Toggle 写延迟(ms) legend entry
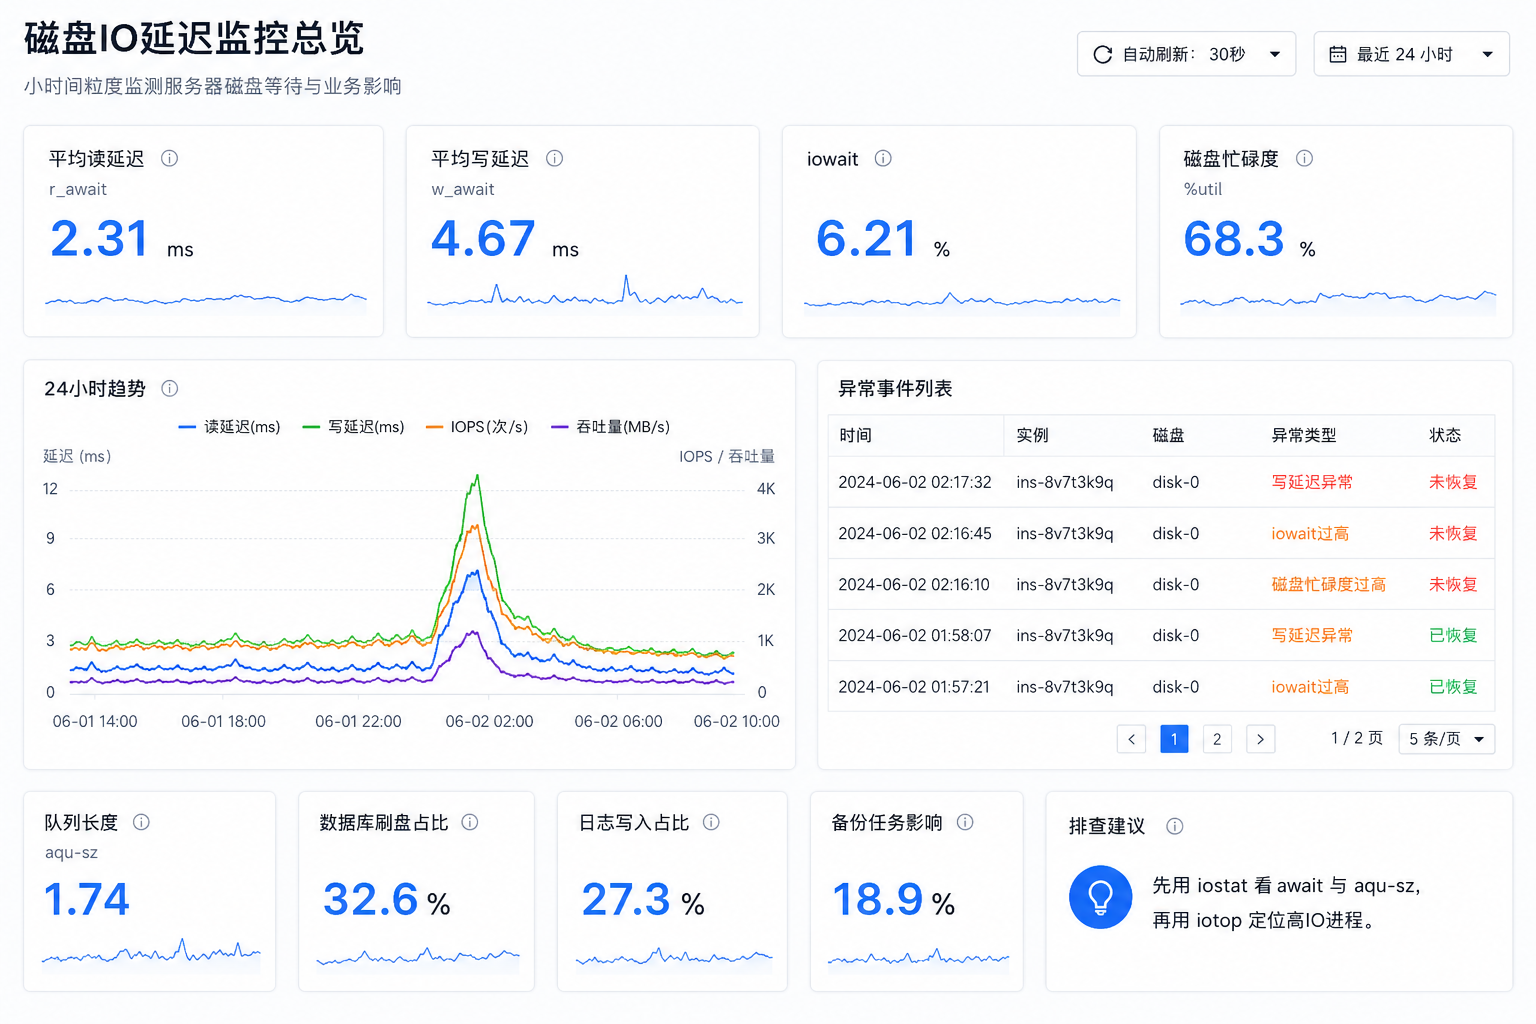1536x1024 pixels. click(353, 427)
